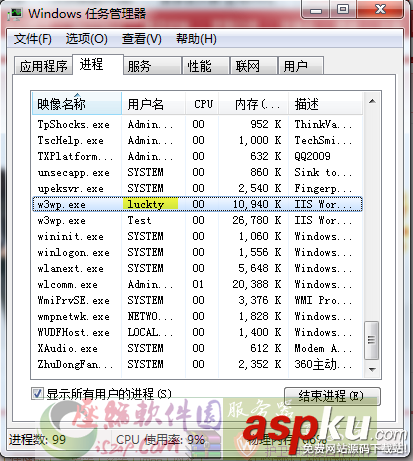This screenshot has width=413, height=461.
Task: Open the 查看(V) menu
Action: point(142,39)
